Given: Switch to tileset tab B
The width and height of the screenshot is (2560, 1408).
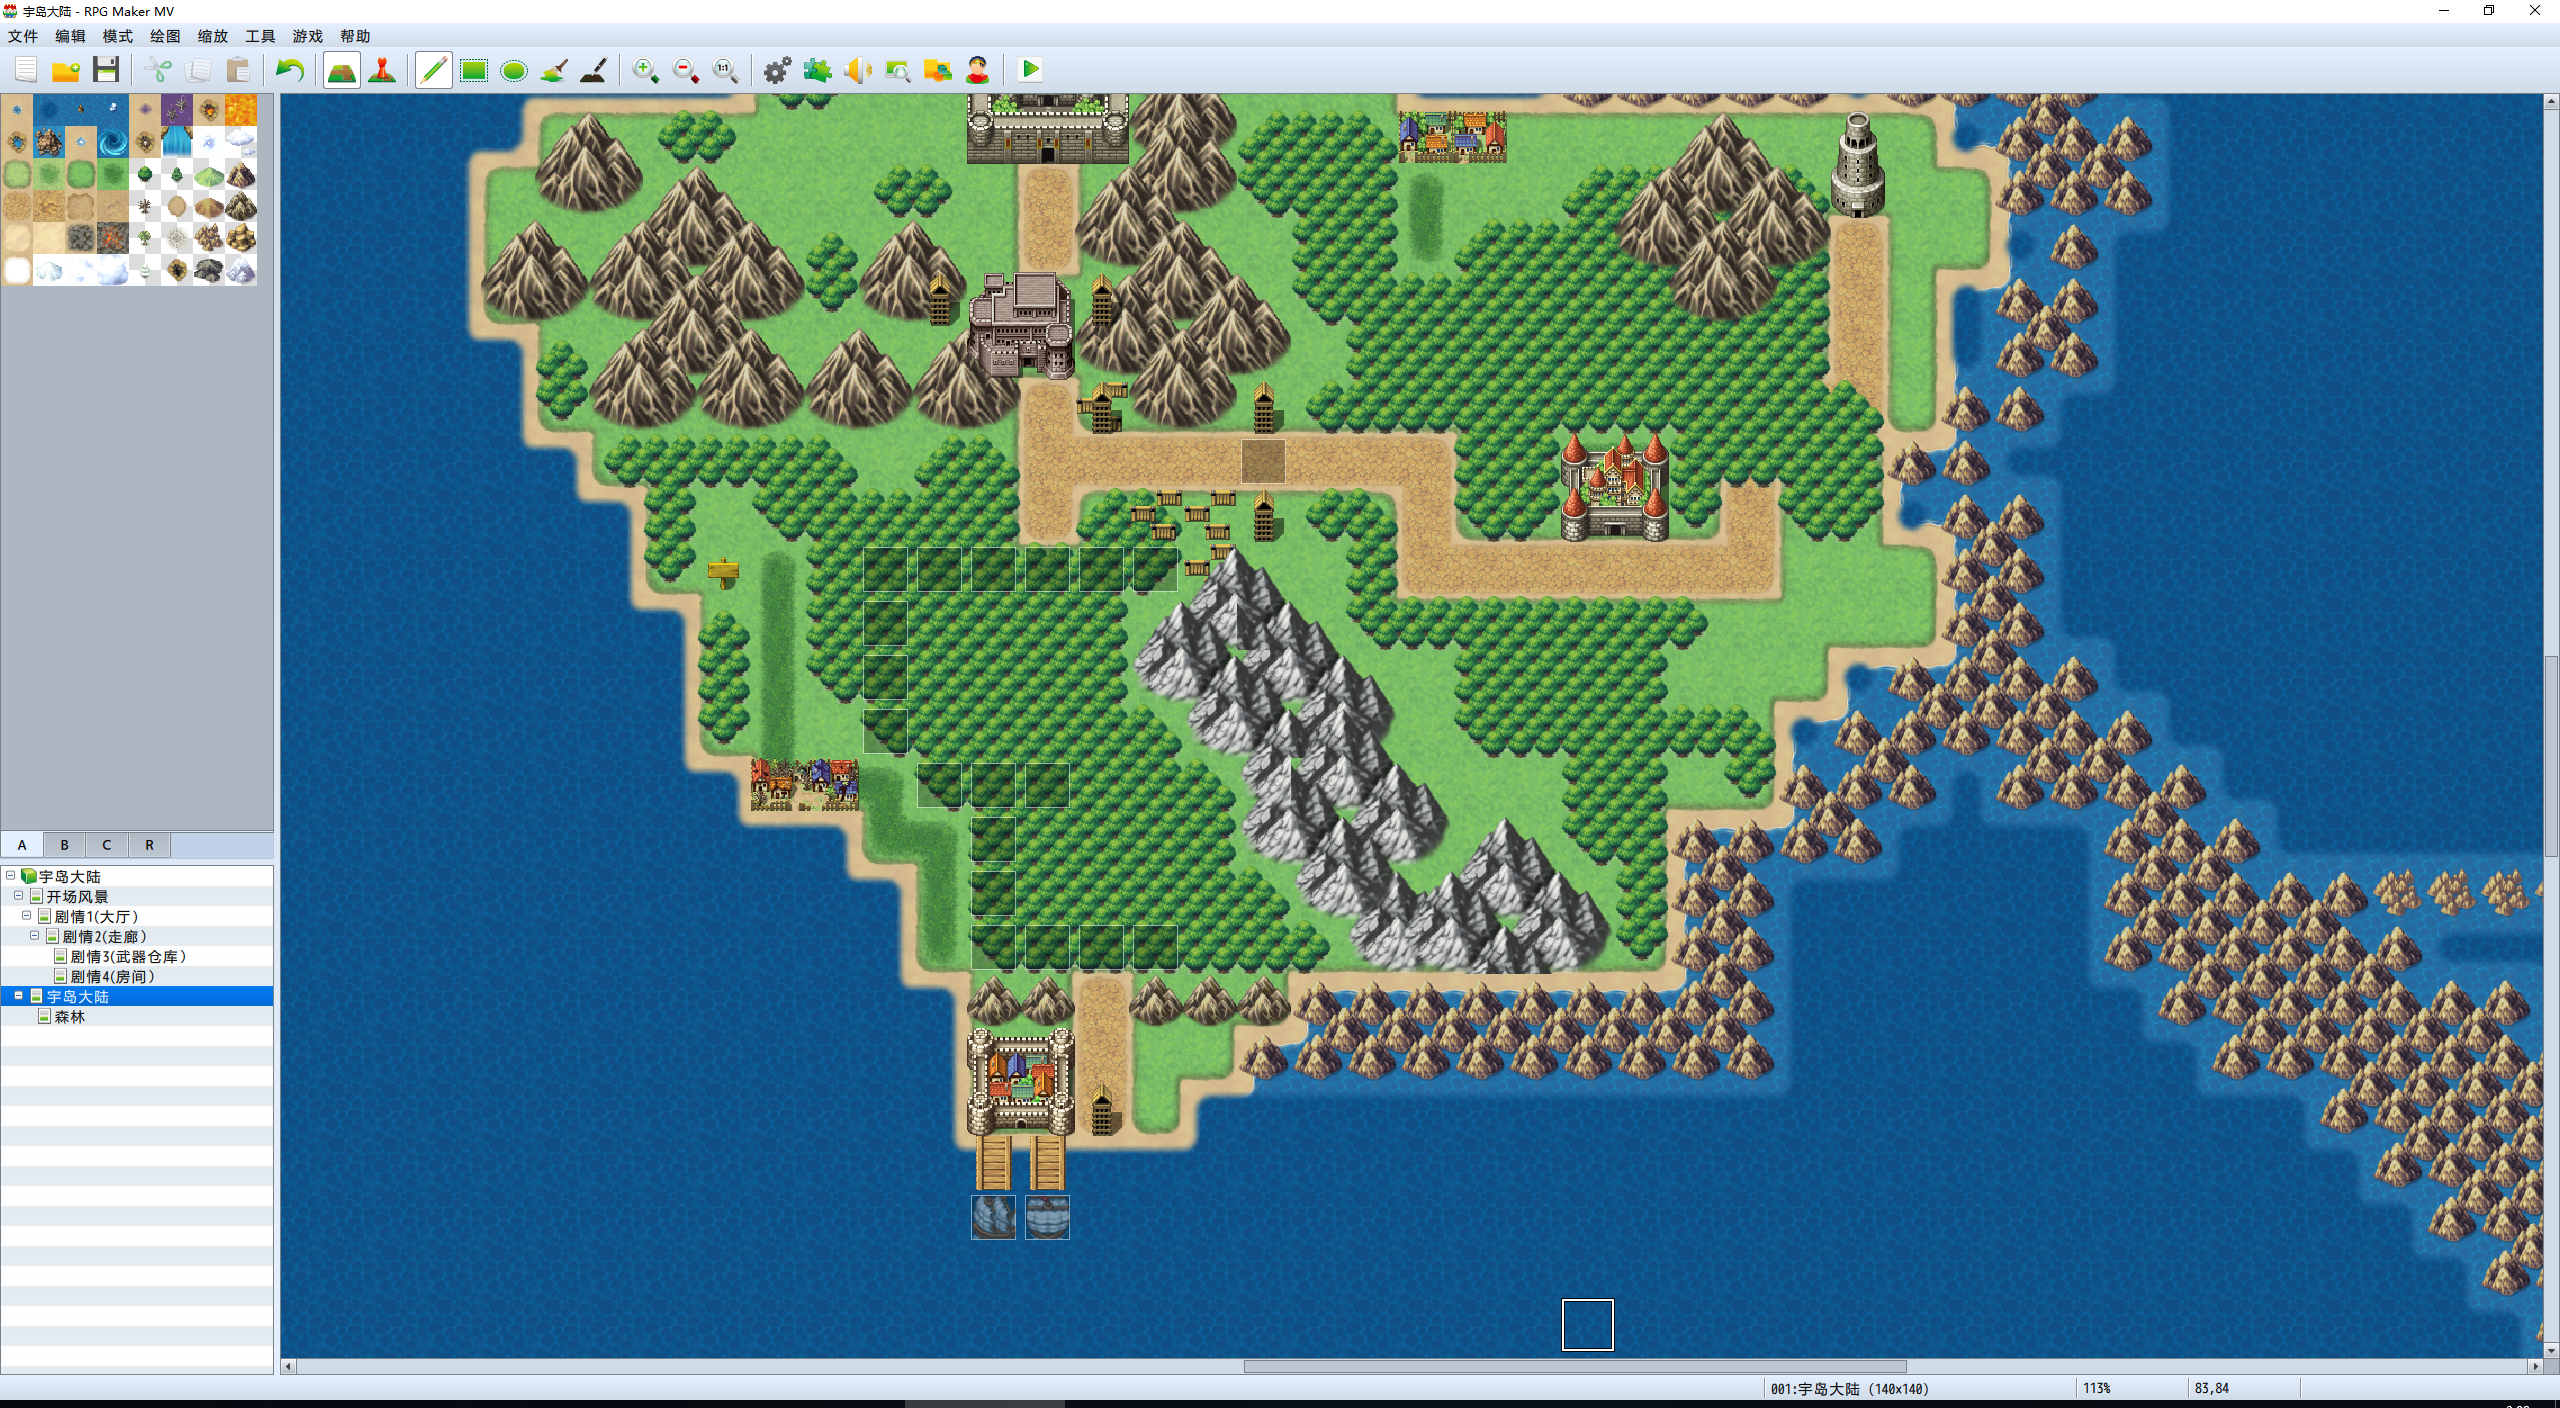Looking at the screenshot, I should pyautogui.click(x=64, y=845).
